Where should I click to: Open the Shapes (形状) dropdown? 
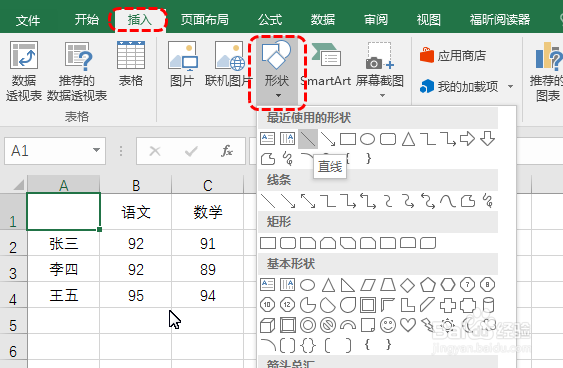(x=276, y=71)
